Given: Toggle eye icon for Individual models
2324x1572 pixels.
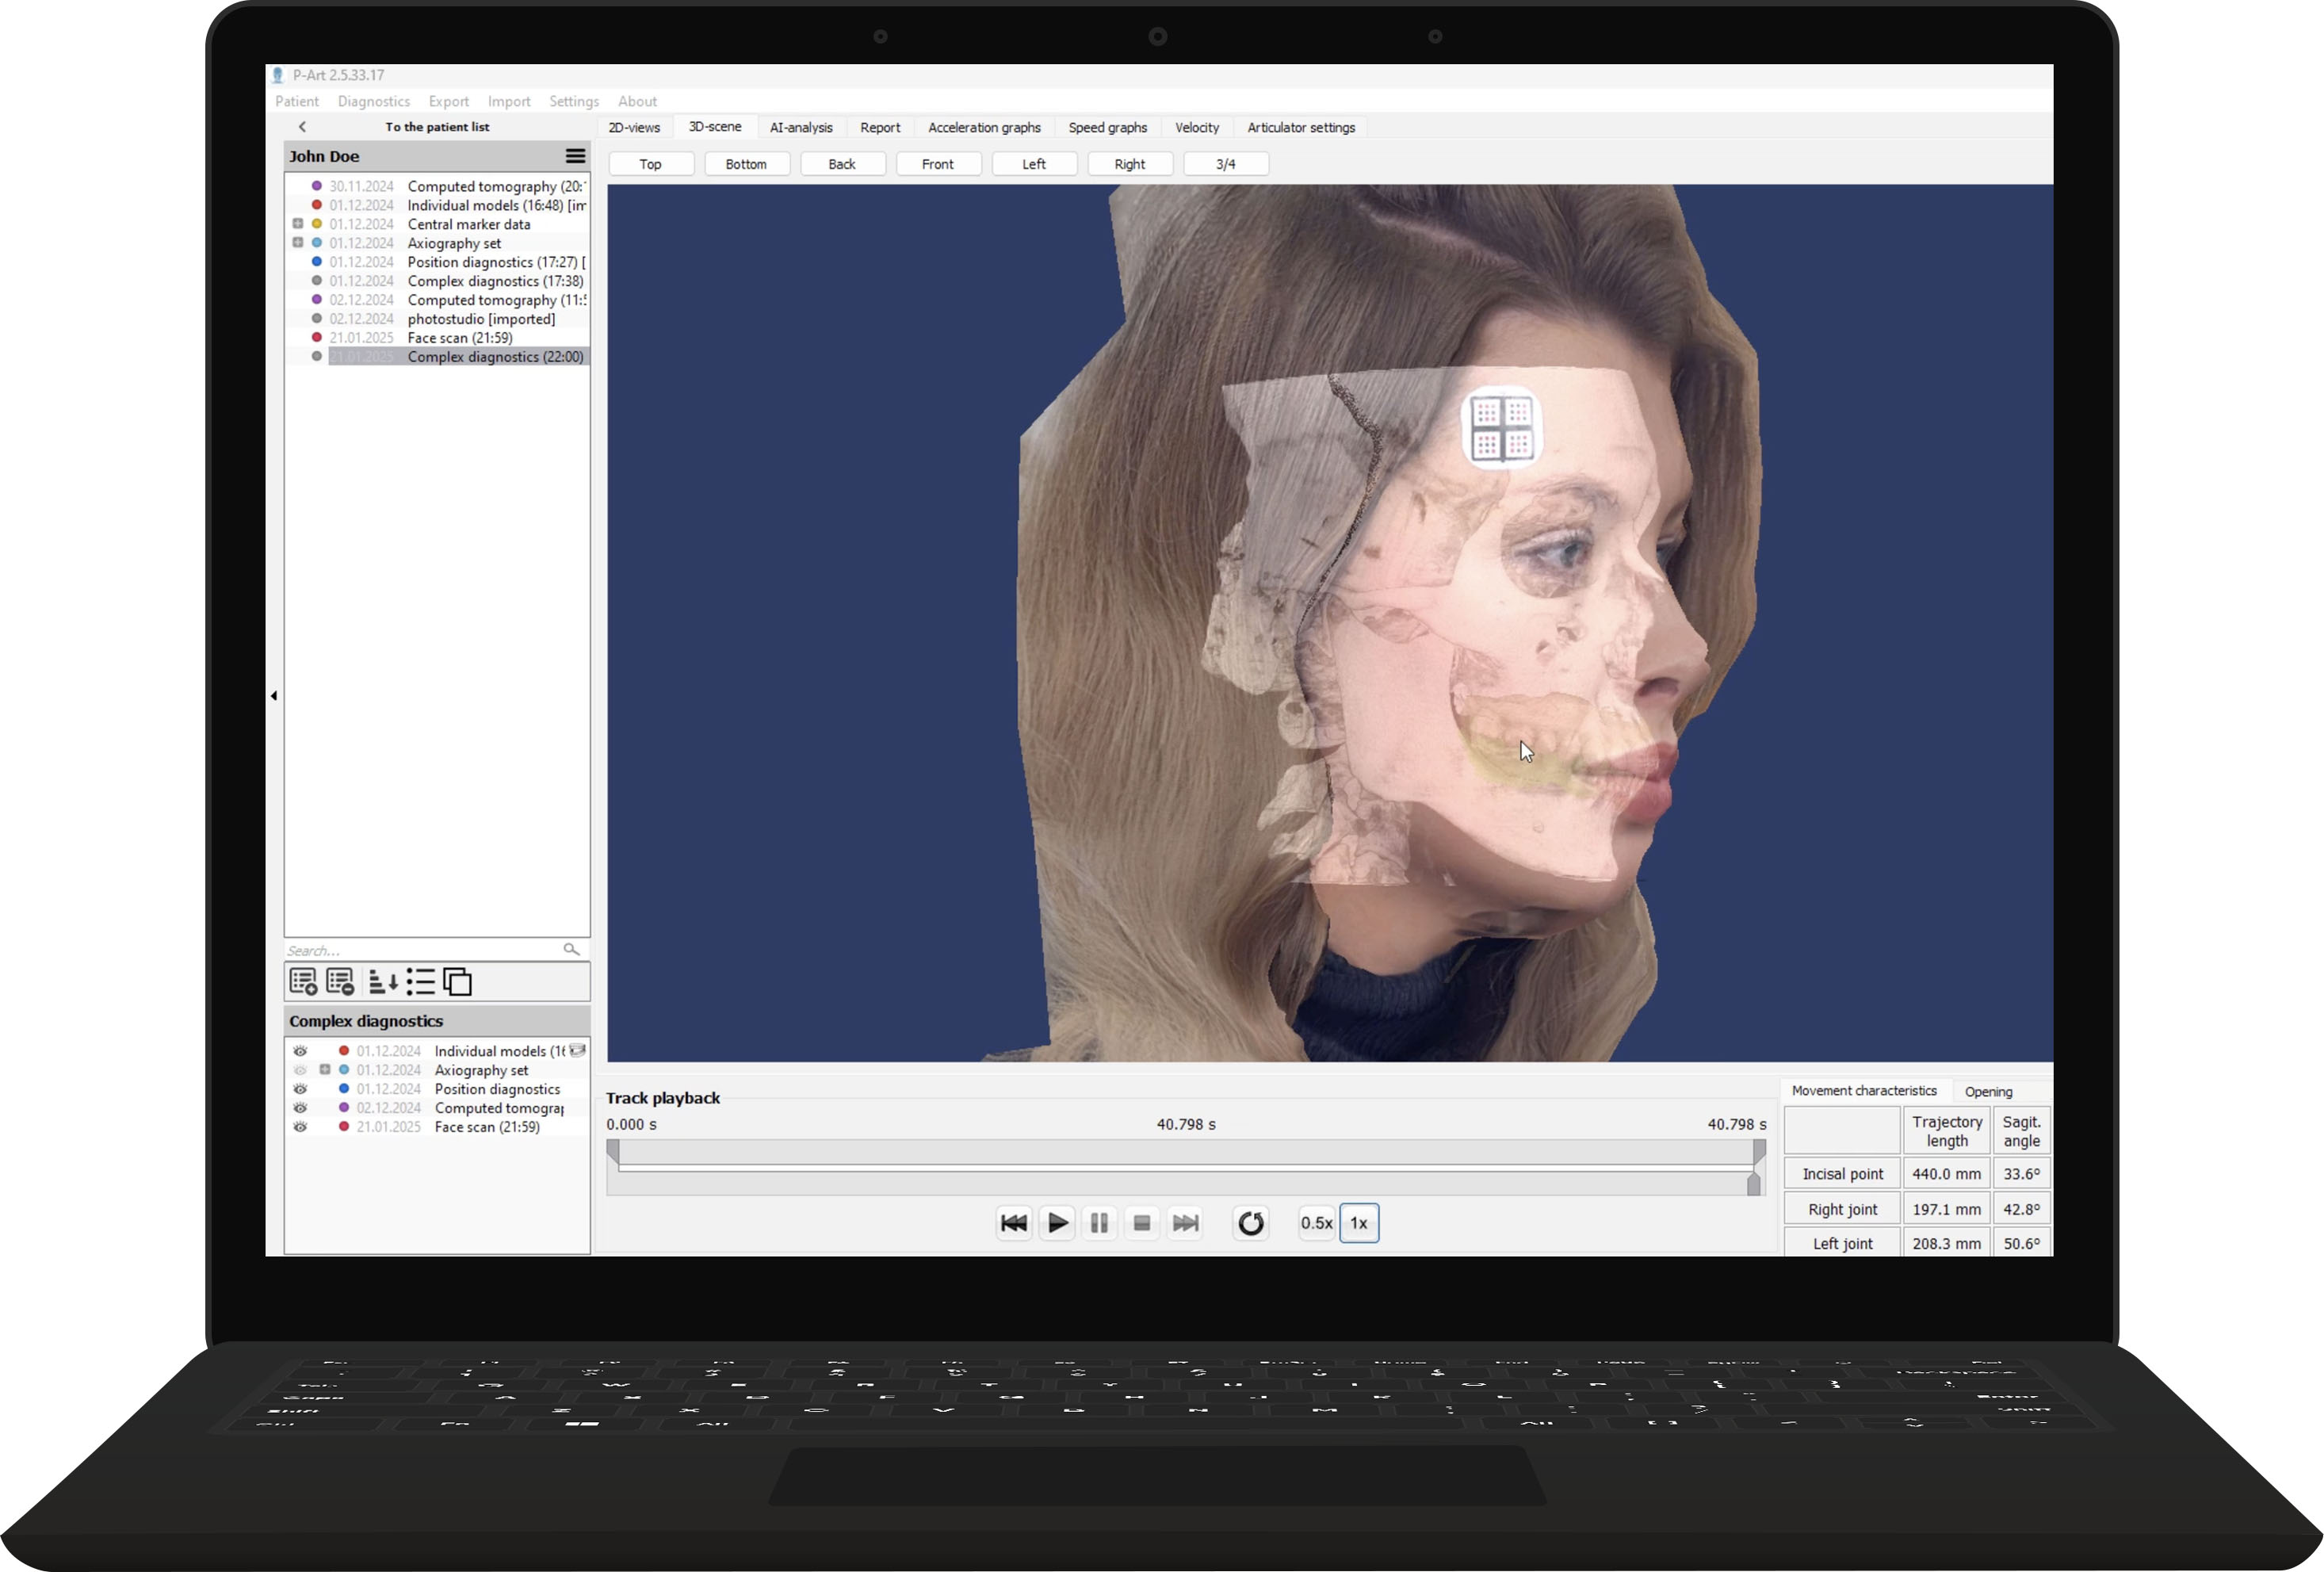Looking at the screenshot, I should pyautogui.click(x=300, y=1051).
